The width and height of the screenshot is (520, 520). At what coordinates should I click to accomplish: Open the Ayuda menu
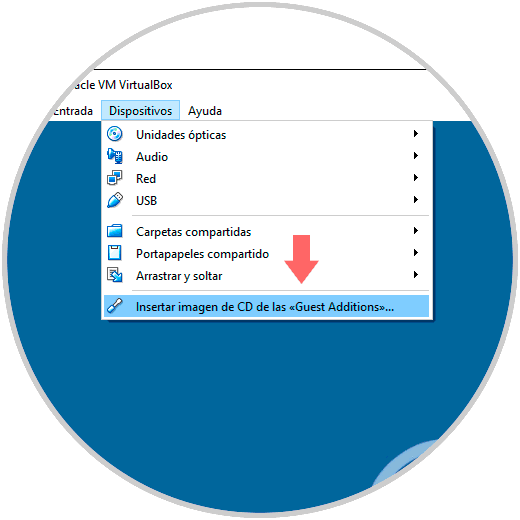(205, 111)
